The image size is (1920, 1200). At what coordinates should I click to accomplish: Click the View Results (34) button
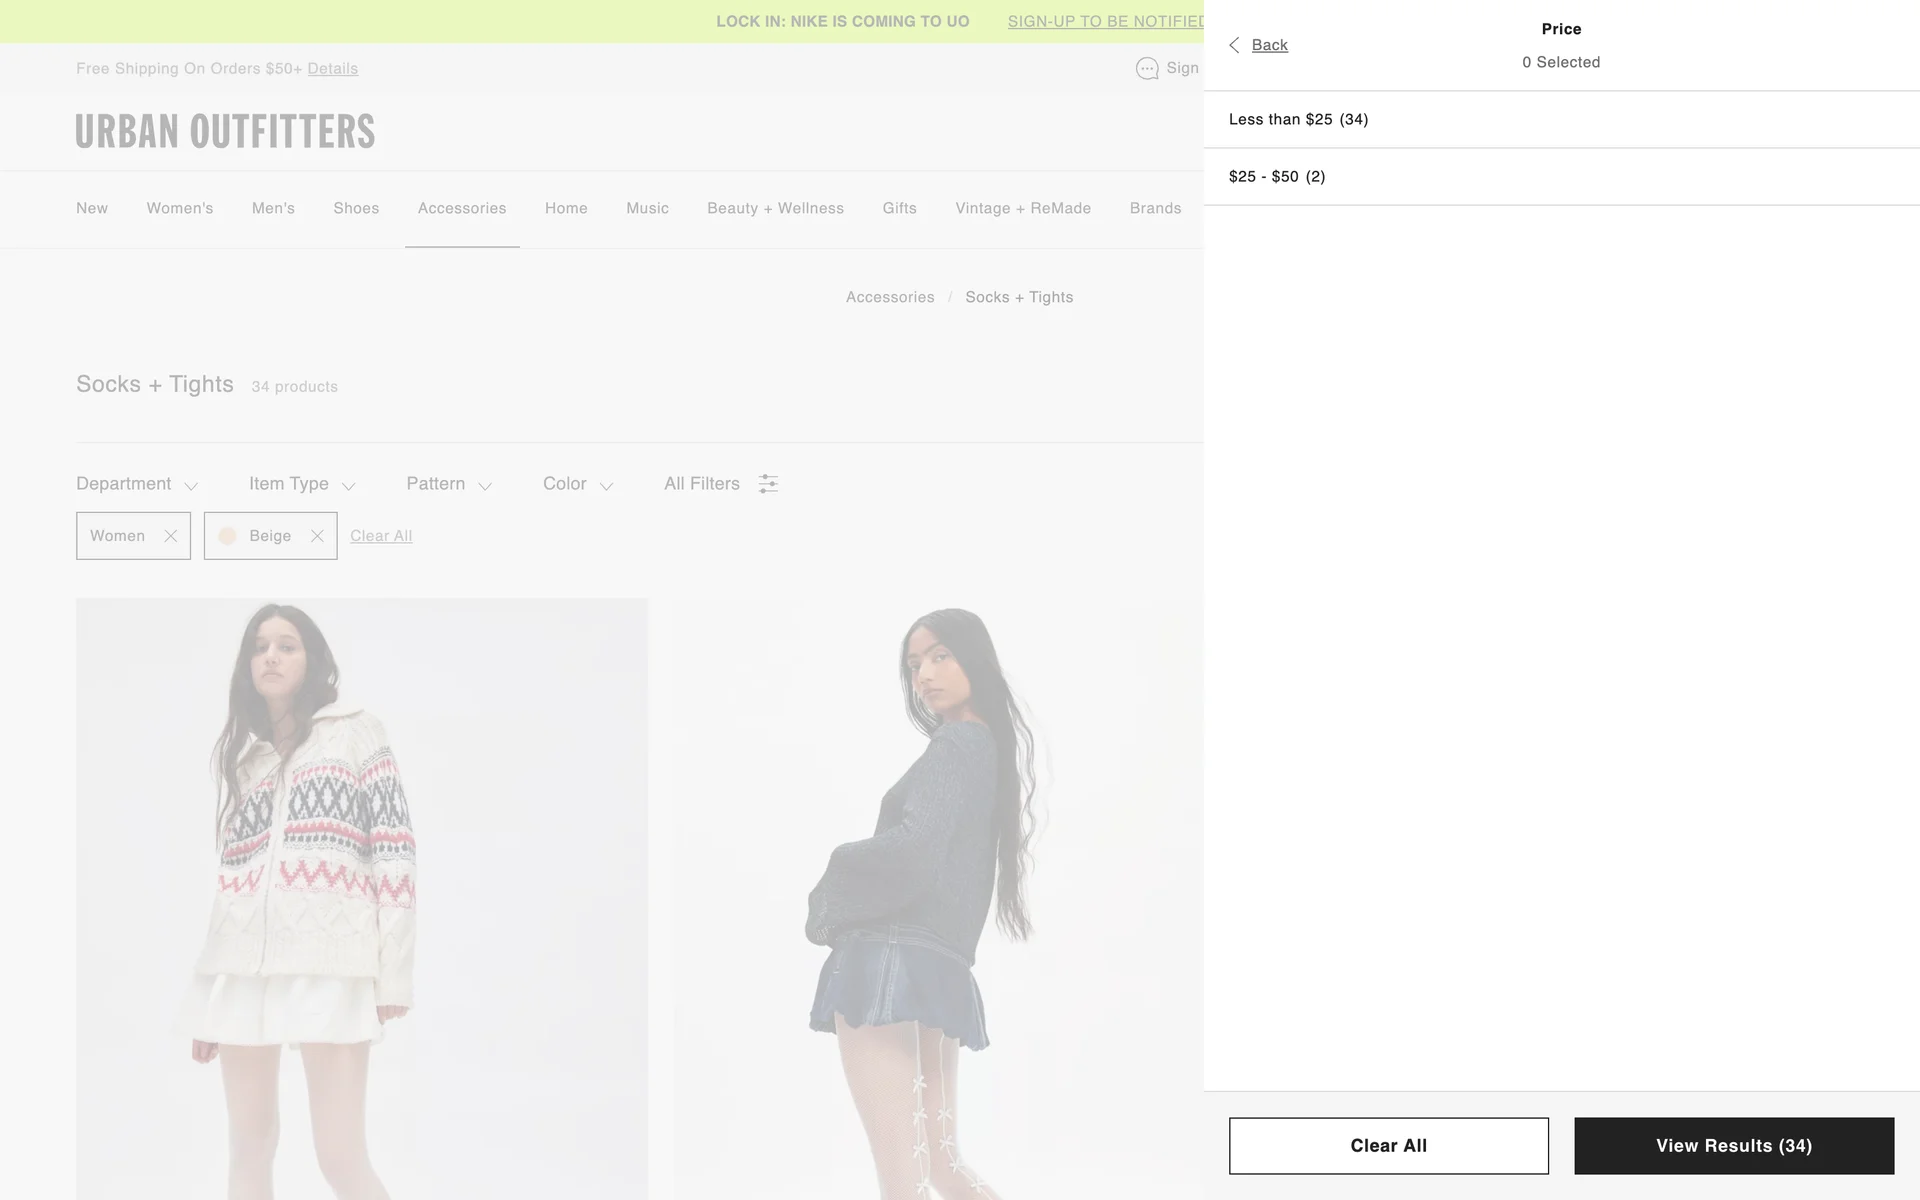click(1734, 1146)
